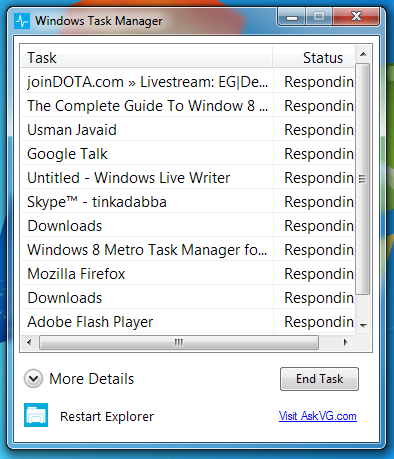Click the horizontal scrollbar thumb
Viewport: 394px width, 459px height.
click(179, 342)
